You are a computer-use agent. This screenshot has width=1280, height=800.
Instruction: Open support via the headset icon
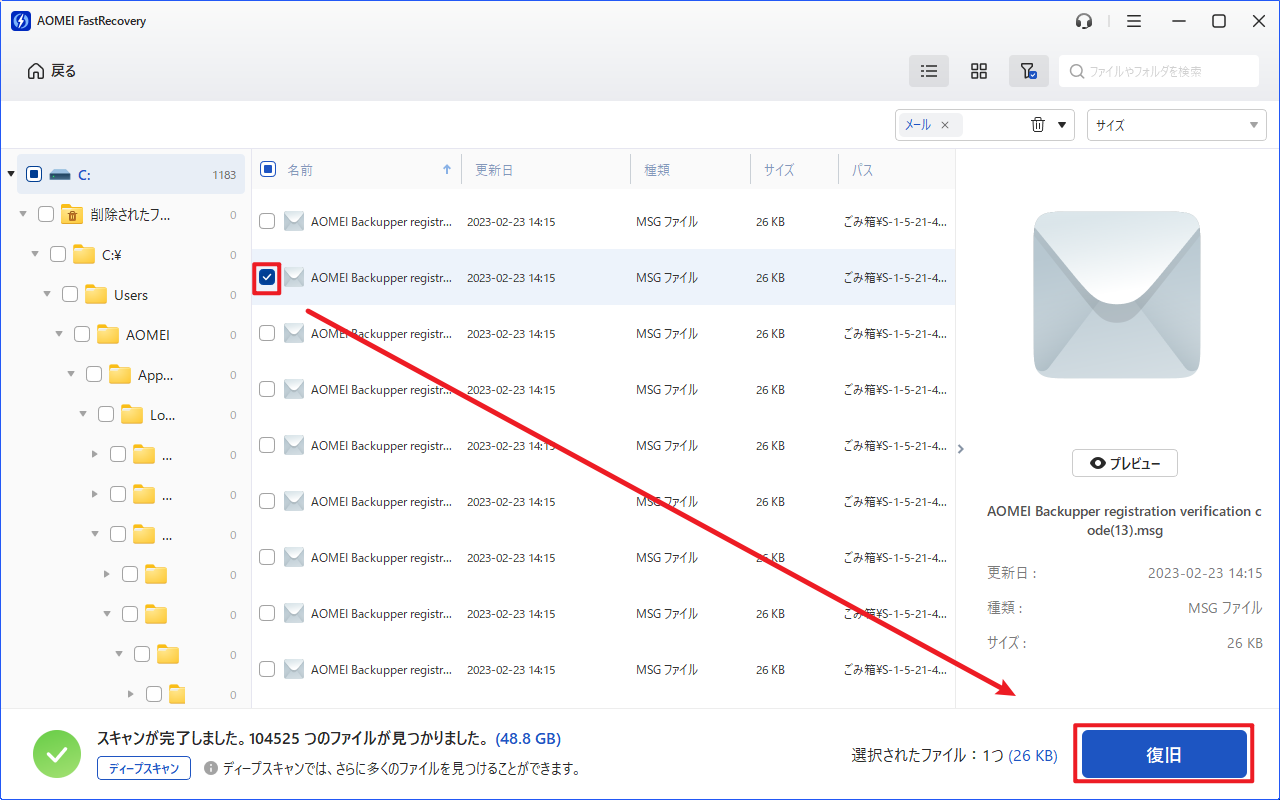[x=1084, y=21]
